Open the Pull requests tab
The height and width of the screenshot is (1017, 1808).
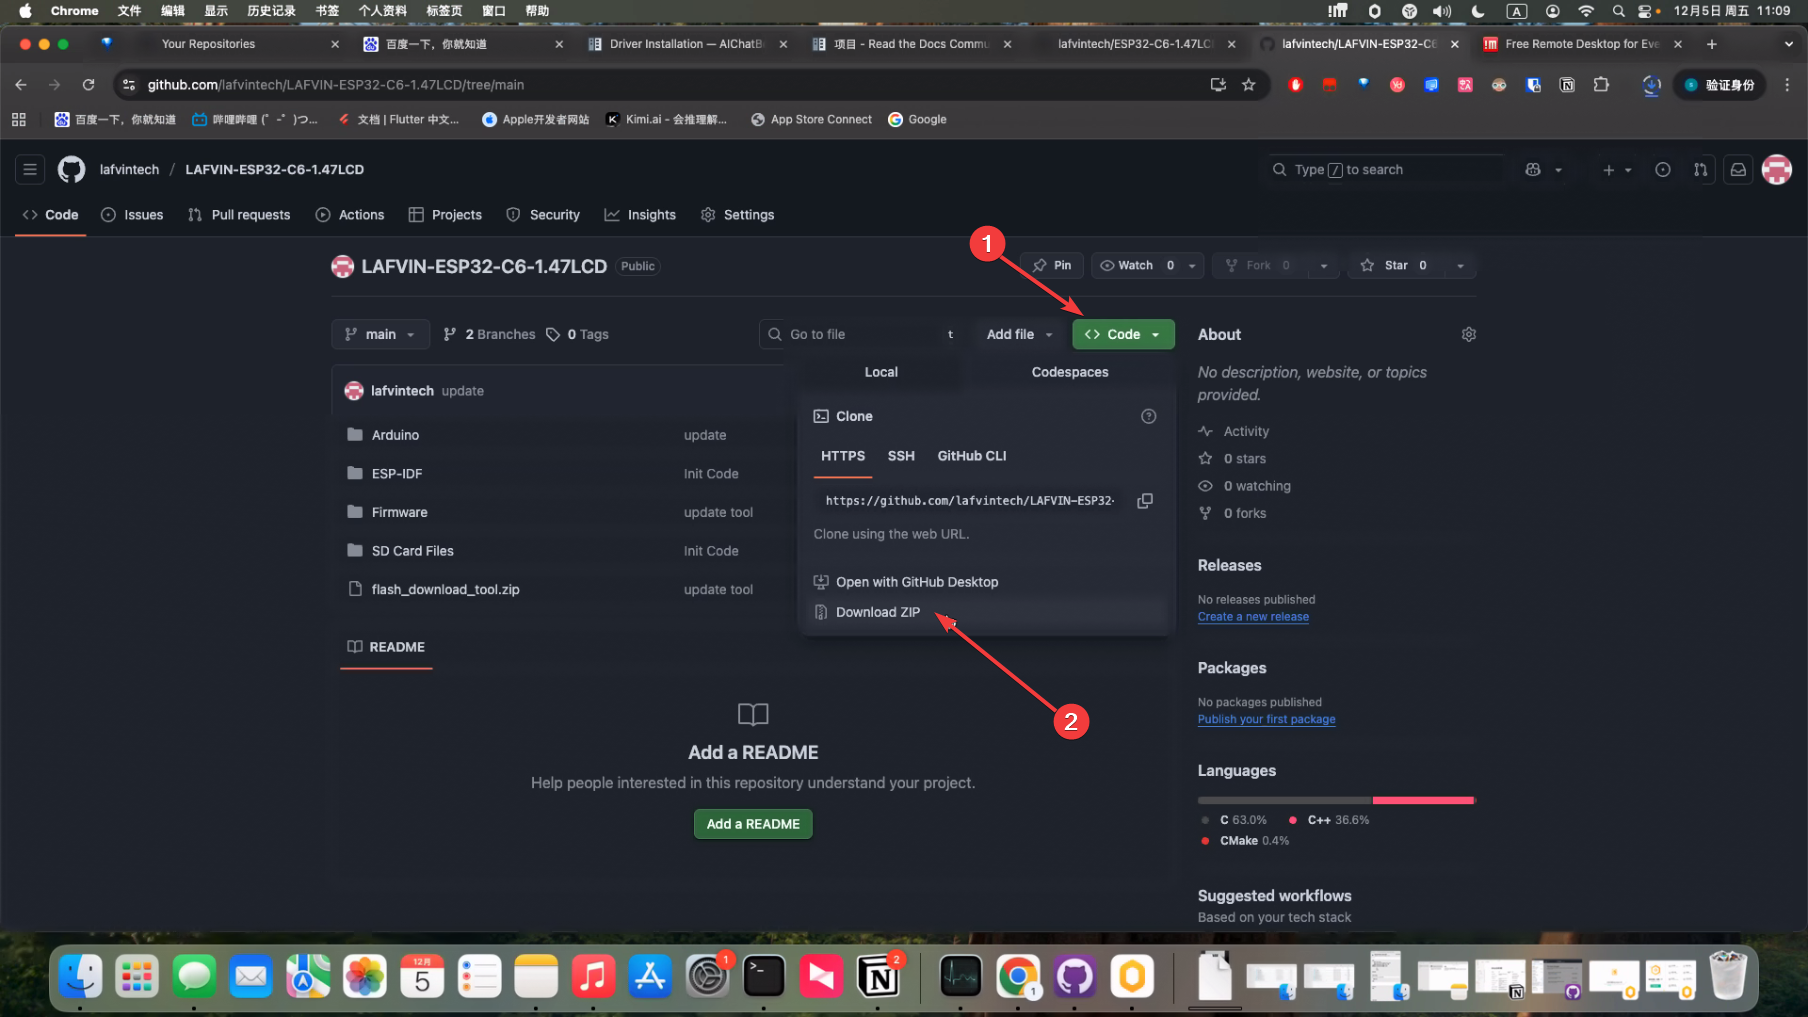click(x=239, y=215)
